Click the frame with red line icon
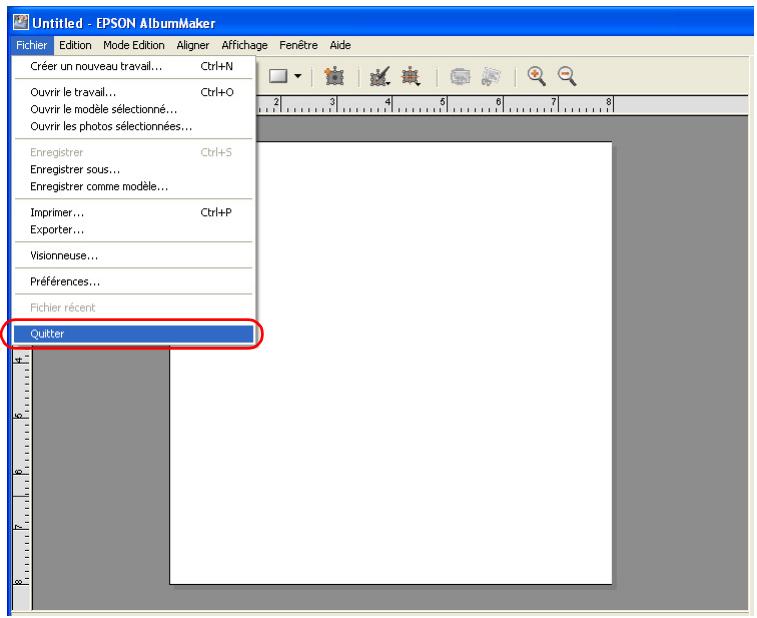This screenshot has width=757, height=618. 410,76
